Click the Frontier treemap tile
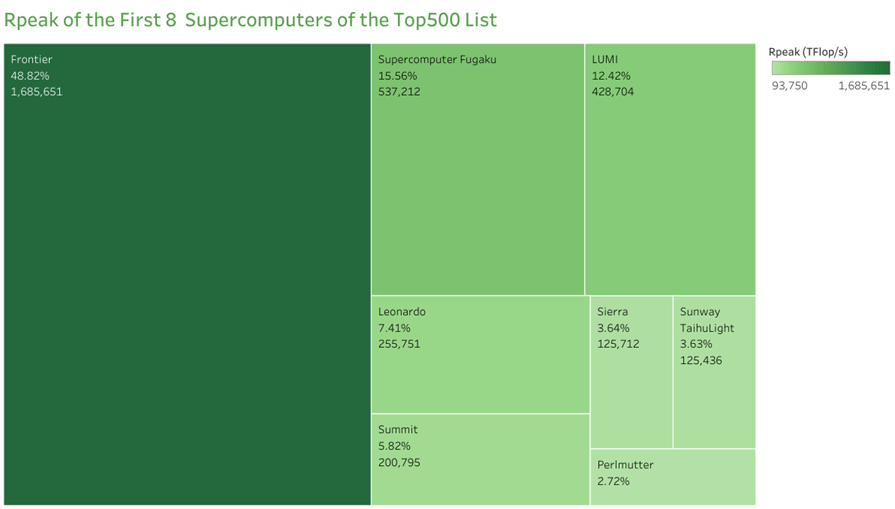This screenshot has width=895, height=509. tap(187, 273)
